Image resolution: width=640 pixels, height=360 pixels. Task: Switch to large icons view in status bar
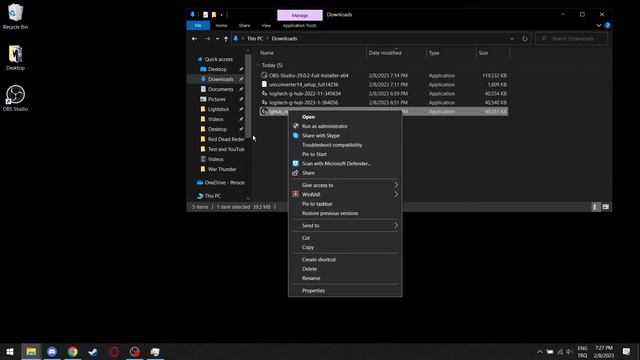605,207
